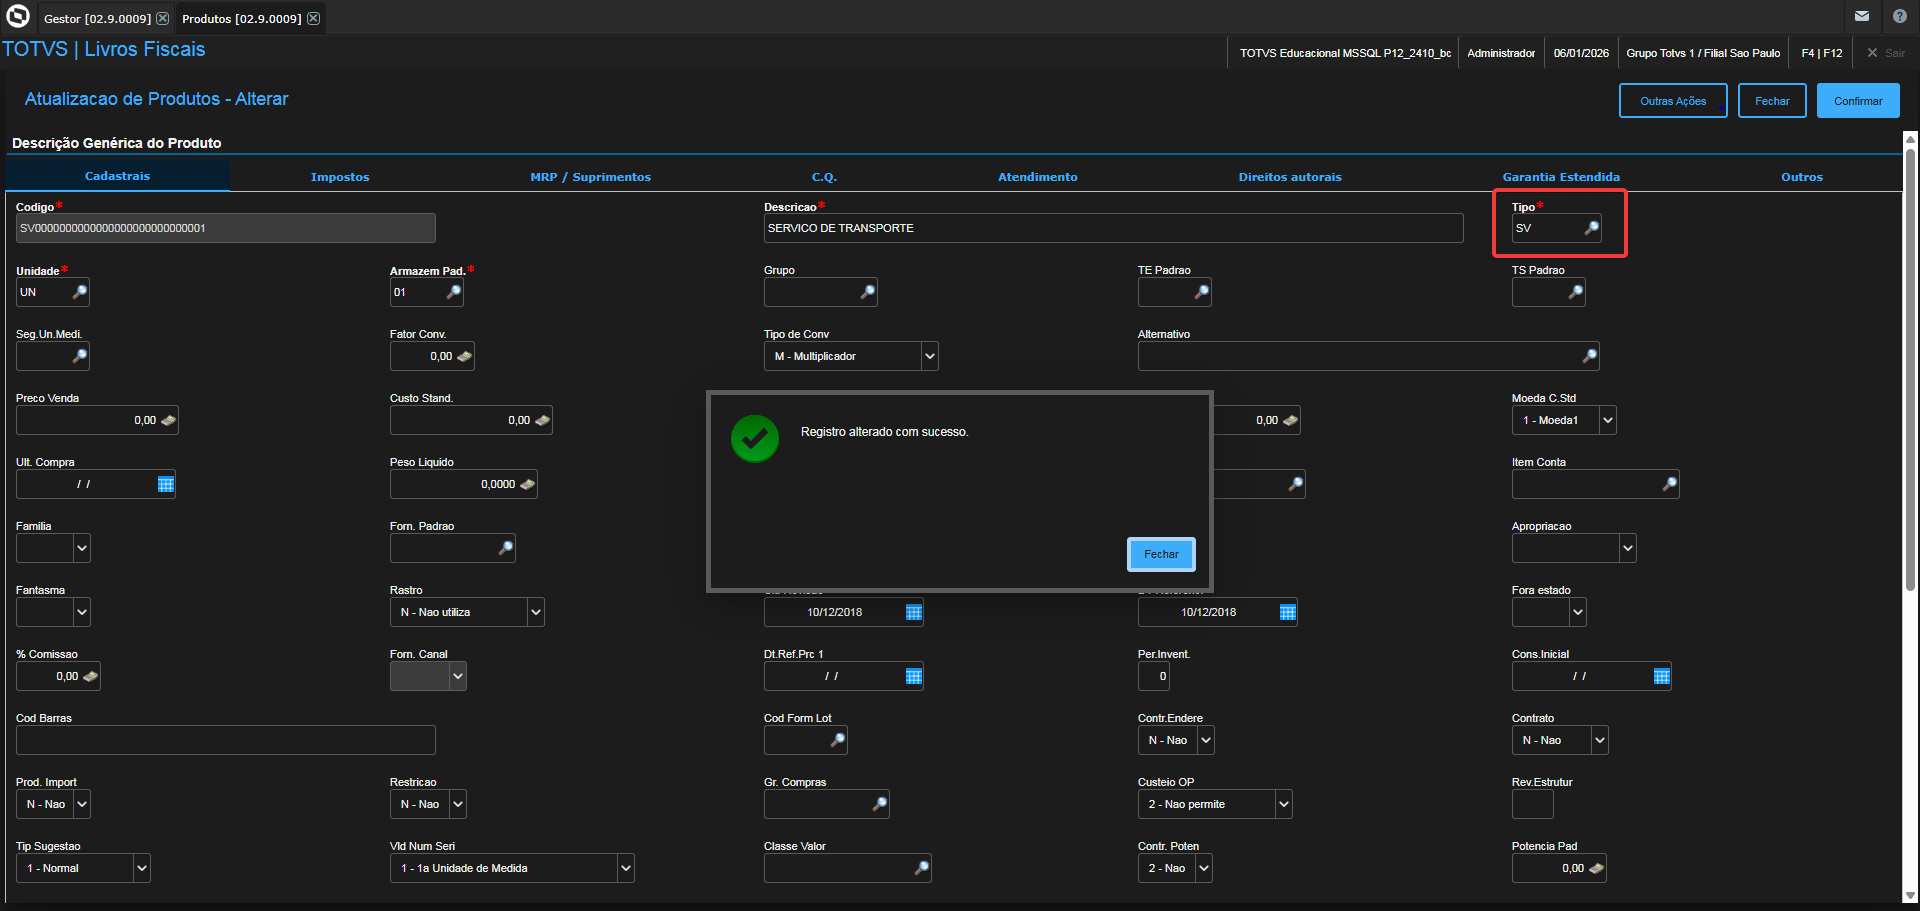
Task: Open the calculator icon for Custo Stand.
Action: pyautogui.click(x=542, y=420)
